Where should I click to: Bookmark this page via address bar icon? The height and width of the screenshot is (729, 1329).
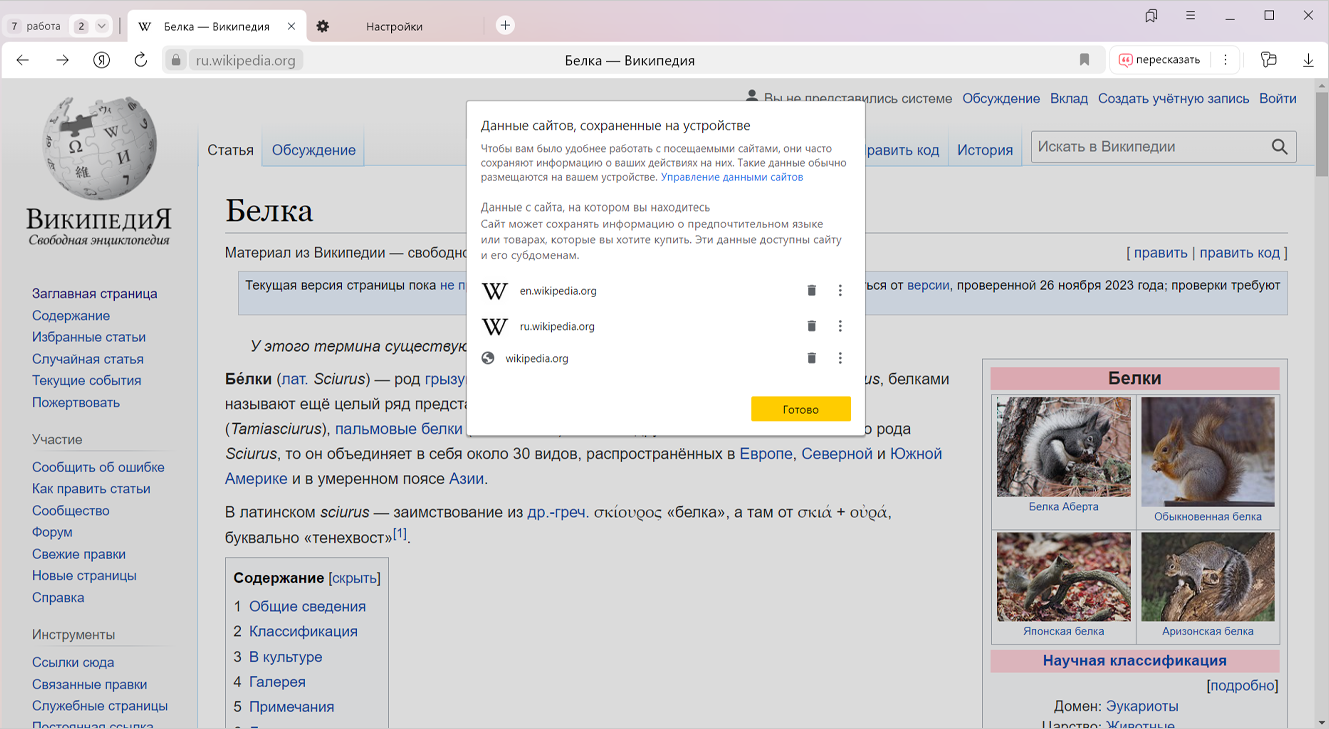coord(1084,60)
